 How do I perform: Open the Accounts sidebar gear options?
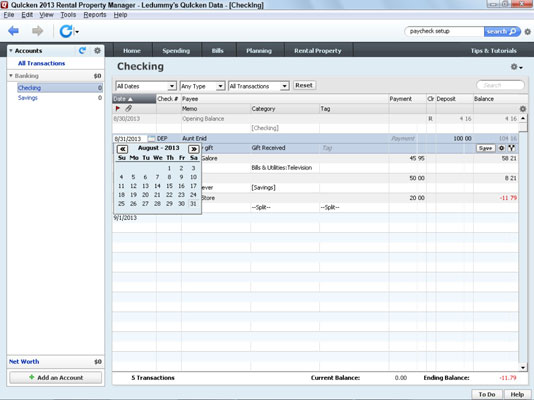(97, 50)
